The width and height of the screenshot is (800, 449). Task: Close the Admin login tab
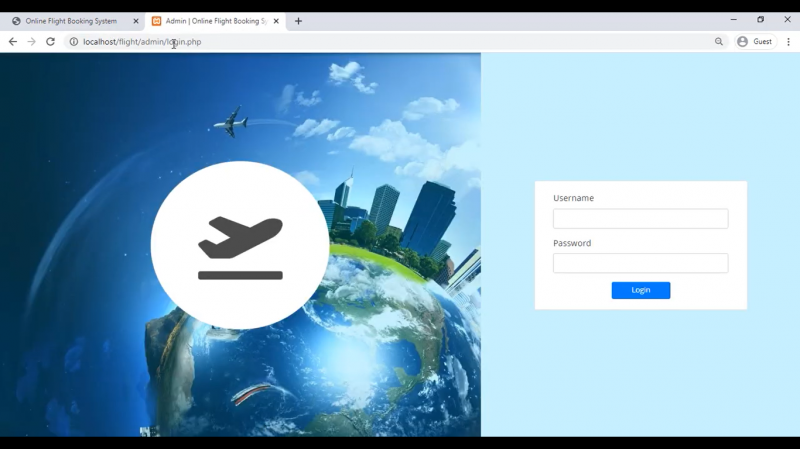276,21
